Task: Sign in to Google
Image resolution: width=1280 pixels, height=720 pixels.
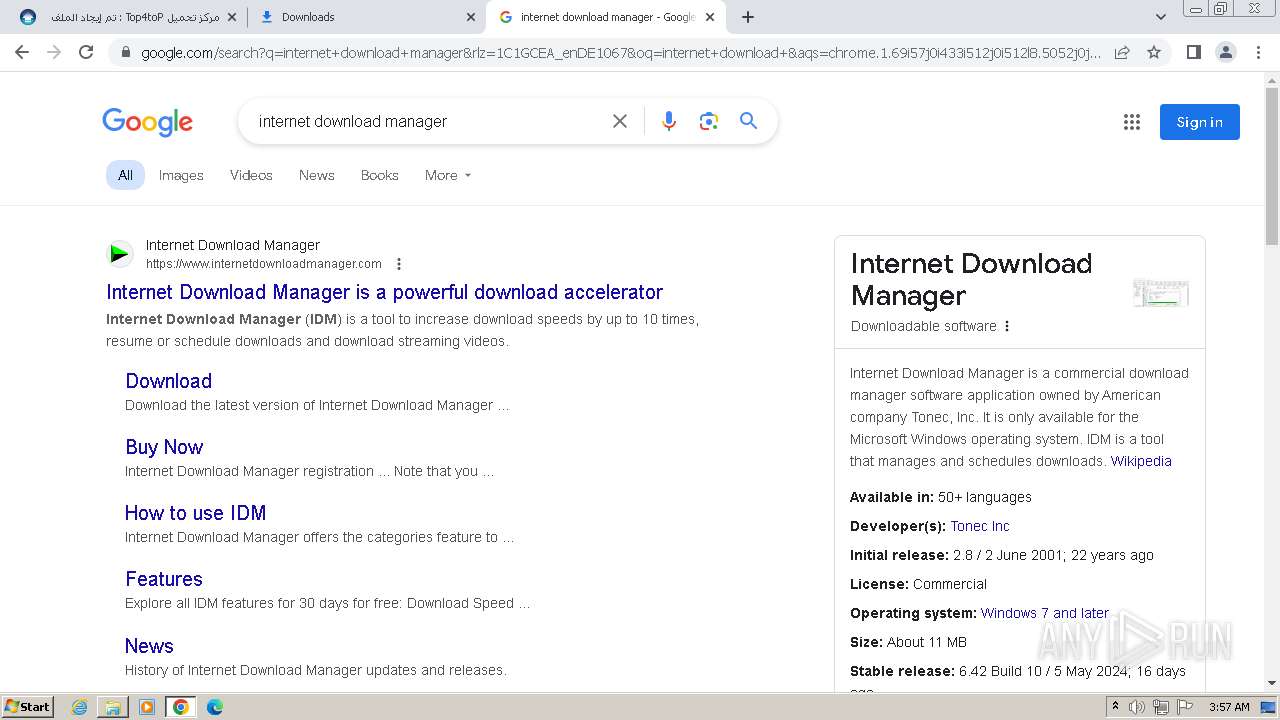Action: tap(1199, 122)
